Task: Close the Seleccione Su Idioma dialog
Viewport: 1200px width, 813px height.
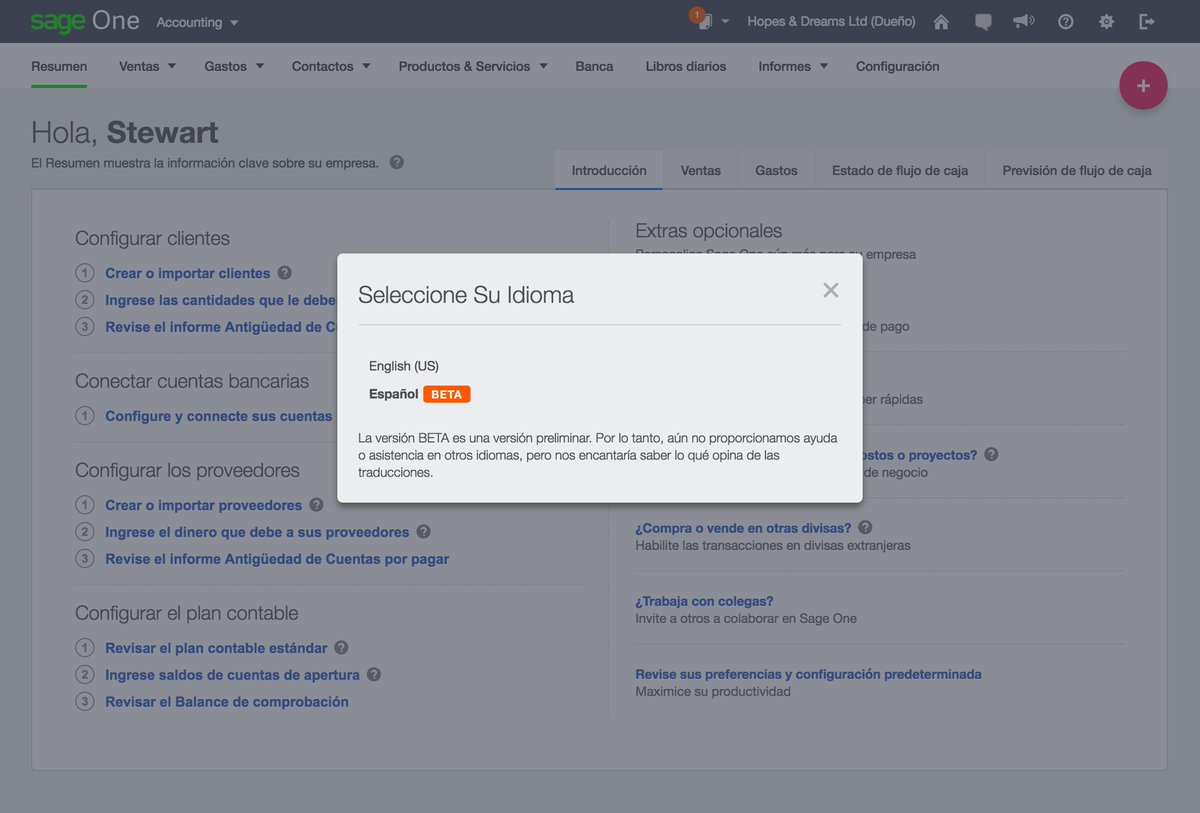Action: coord(830,290)
